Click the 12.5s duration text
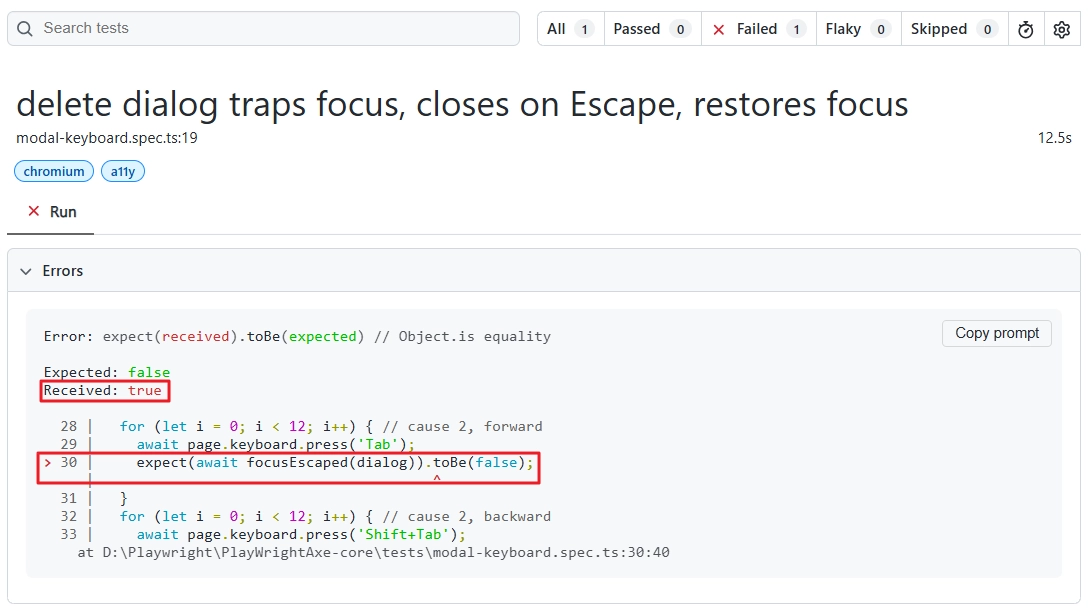1091x615 pixels. [x=1055, y=138]
